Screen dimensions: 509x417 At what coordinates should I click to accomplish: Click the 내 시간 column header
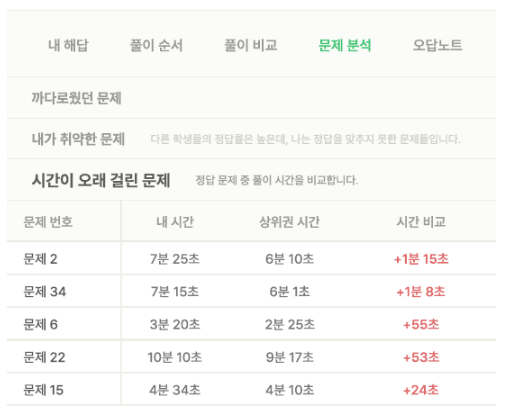[175, 222]
